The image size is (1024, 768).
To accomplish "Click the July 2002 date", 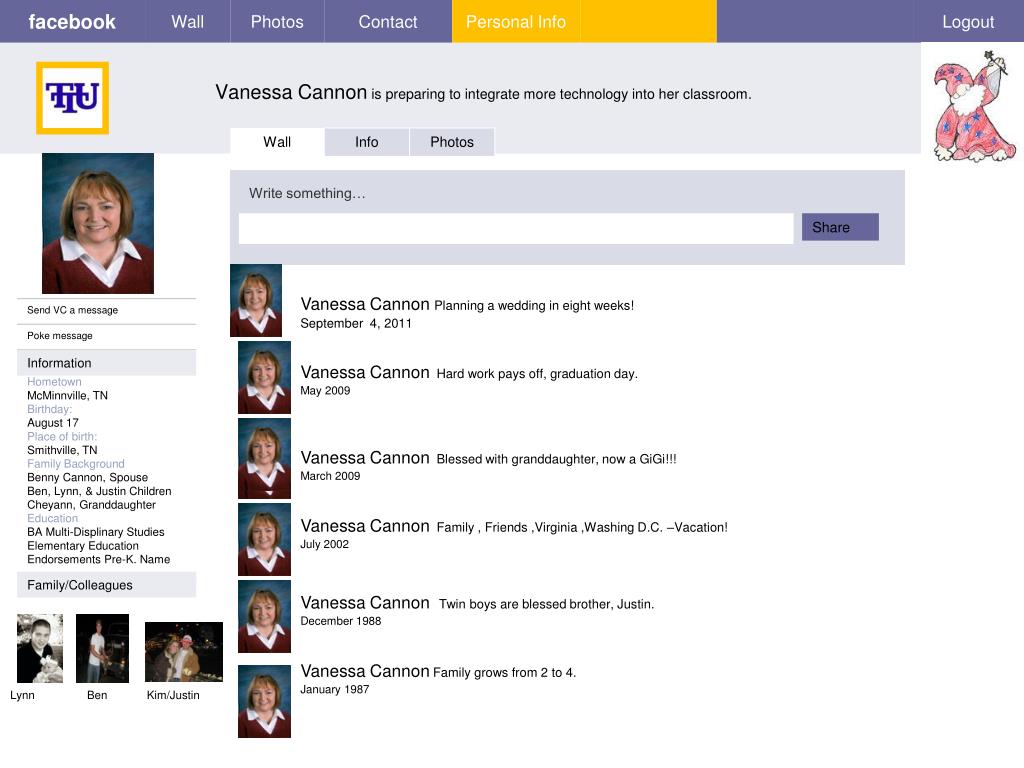I will tap(325, 544).
